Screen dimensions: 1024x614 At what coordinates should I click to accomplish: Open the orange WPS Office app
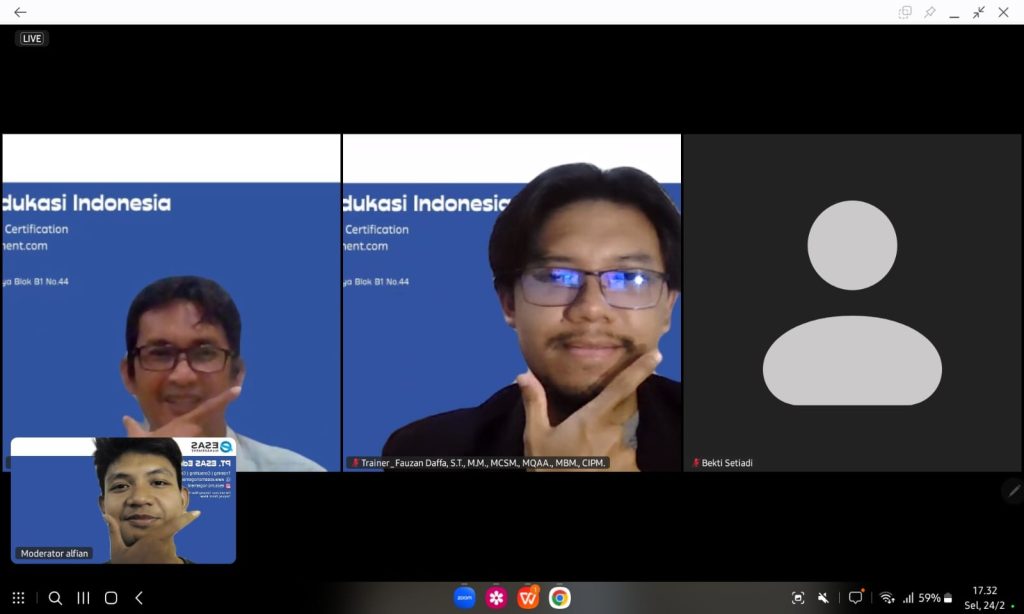tap(528, 598)
